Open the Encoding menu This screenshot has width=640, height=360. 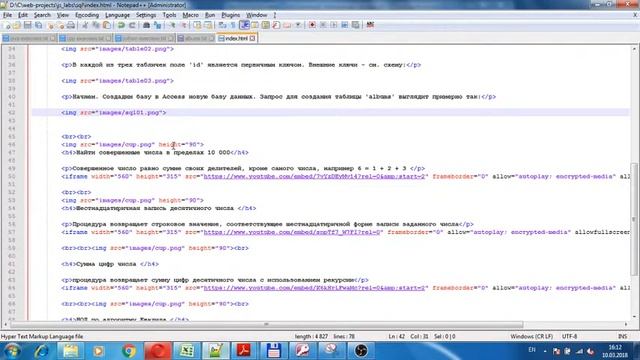pos(87,15)
